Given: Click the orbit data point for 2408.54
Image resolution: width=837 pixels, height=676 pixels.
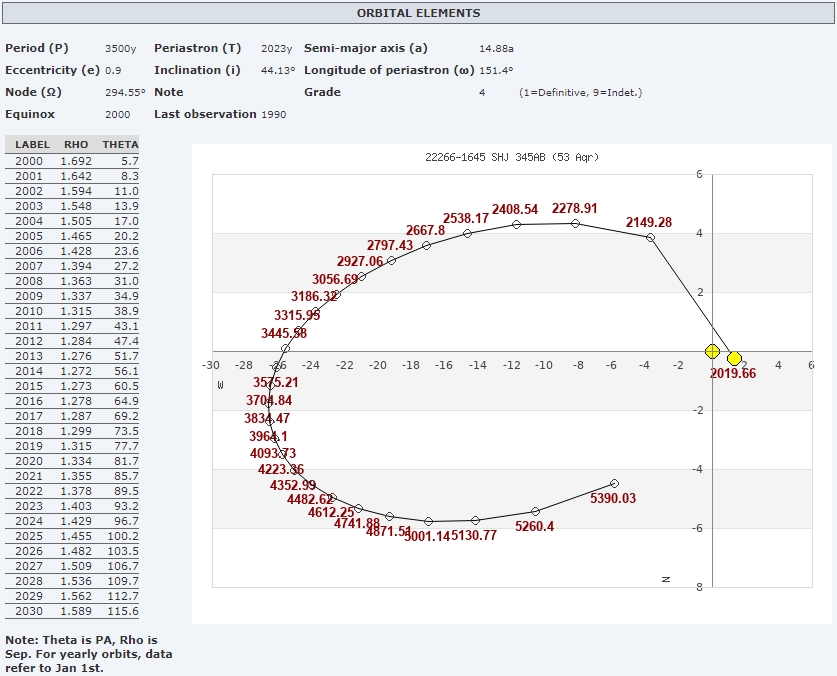Looking at the screenshot, I should click(x=516, y=224).
